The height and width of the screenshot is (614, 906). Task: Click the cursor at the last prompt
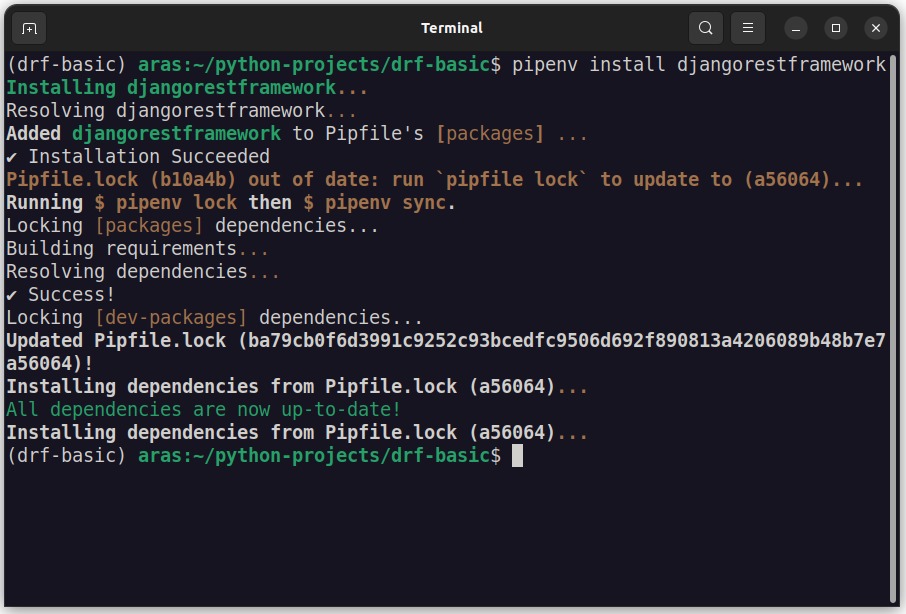518,456
